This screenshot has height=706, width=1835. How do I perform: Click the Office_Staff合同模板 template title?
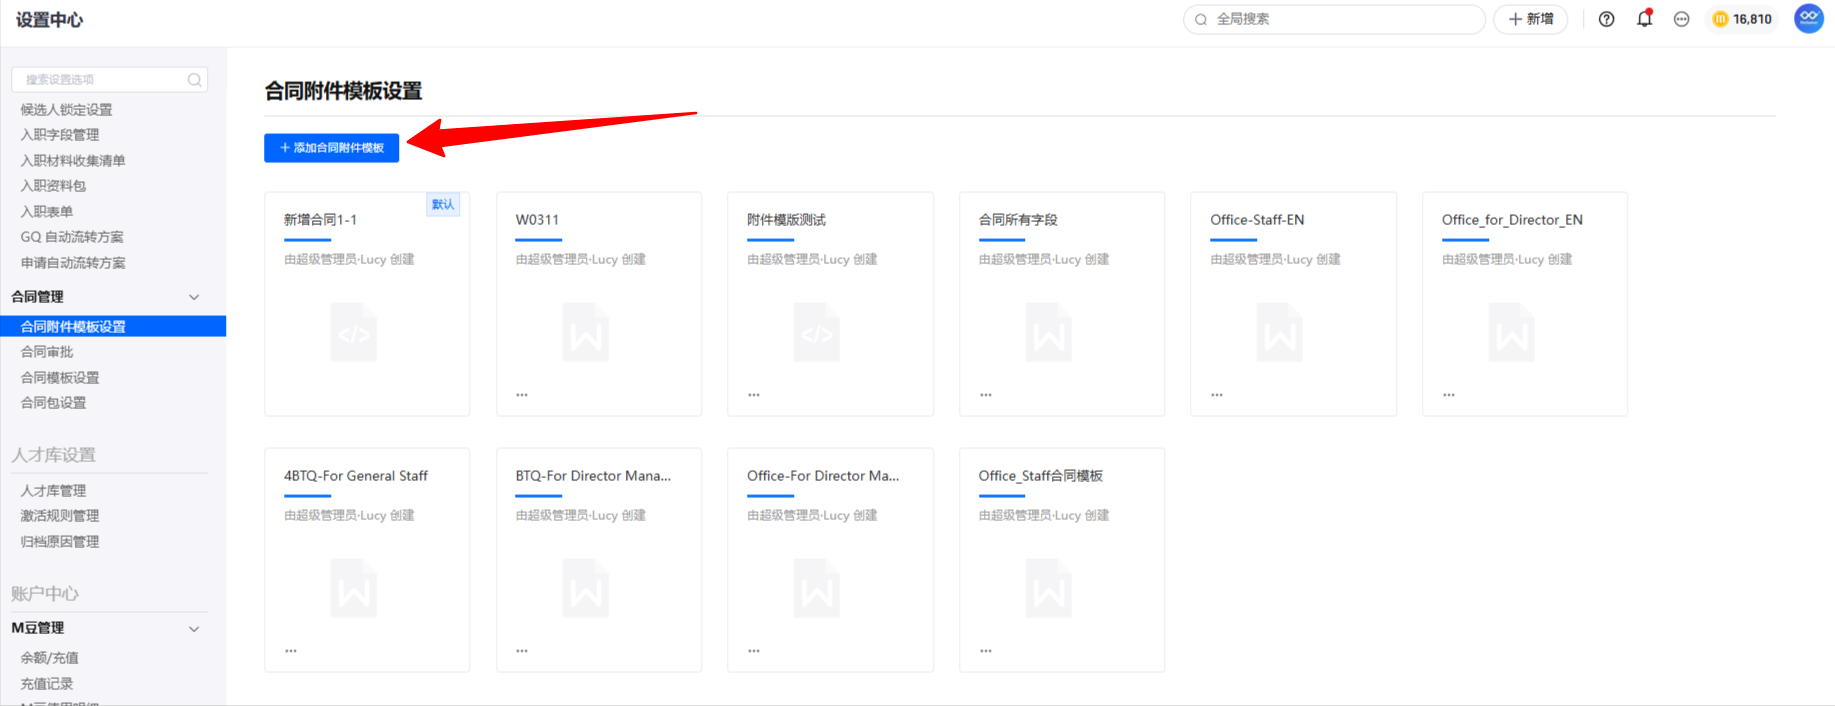pos(1040,476)
